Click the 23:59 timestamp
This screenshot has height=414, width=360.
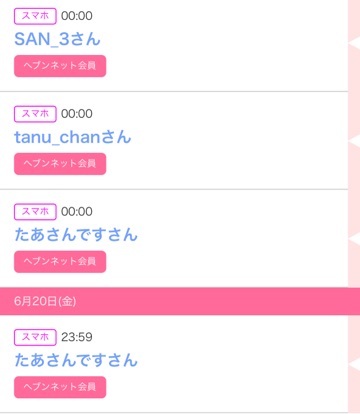point(77,337)
